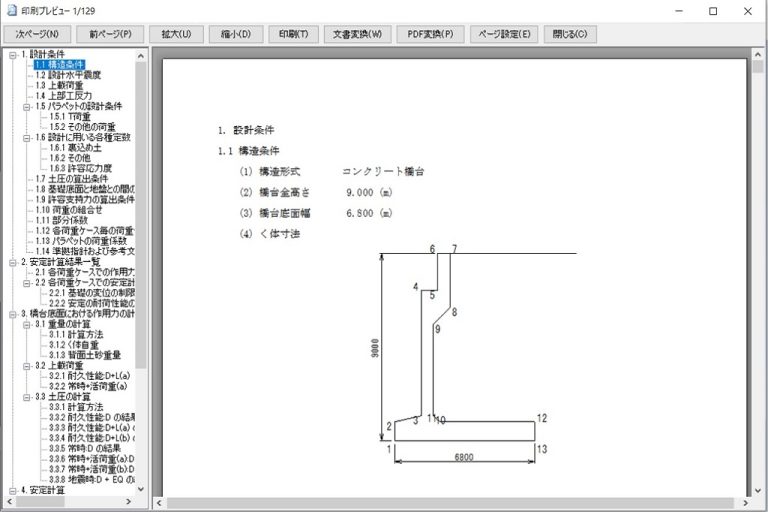This screenshot has height=512, width=768.
Task: Open 文書変換(W) document conversion
Action: tap(360, 33)
